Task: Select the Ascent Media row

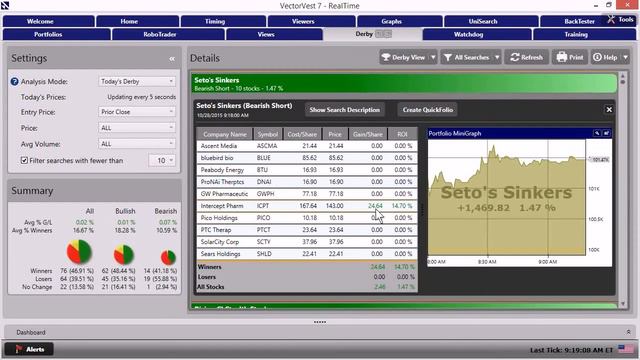Action: [x=307, y=146]
